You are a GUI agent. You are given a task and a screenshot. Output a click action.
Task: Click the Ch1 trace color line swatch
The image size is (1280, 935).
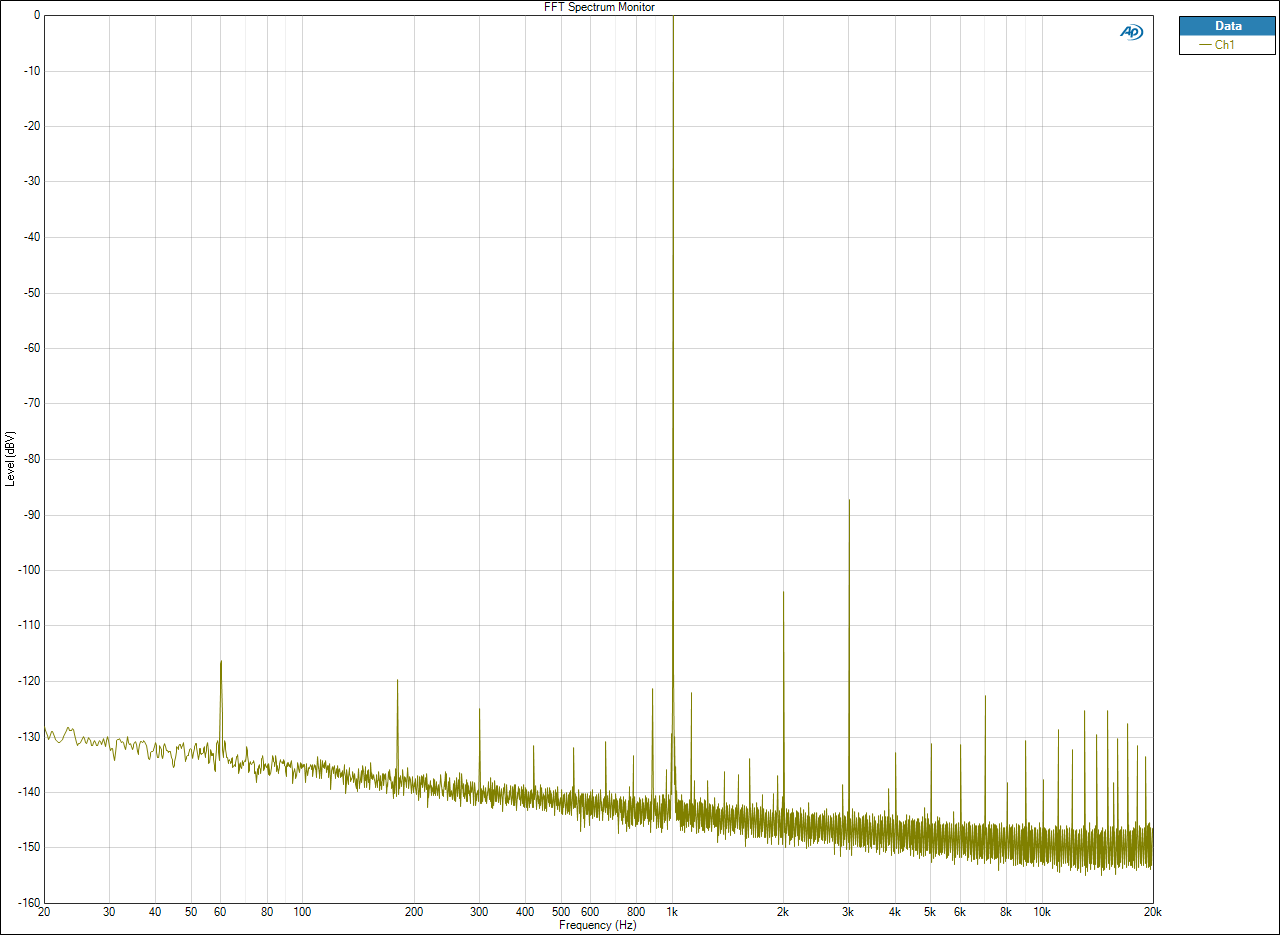[1203, 45]
